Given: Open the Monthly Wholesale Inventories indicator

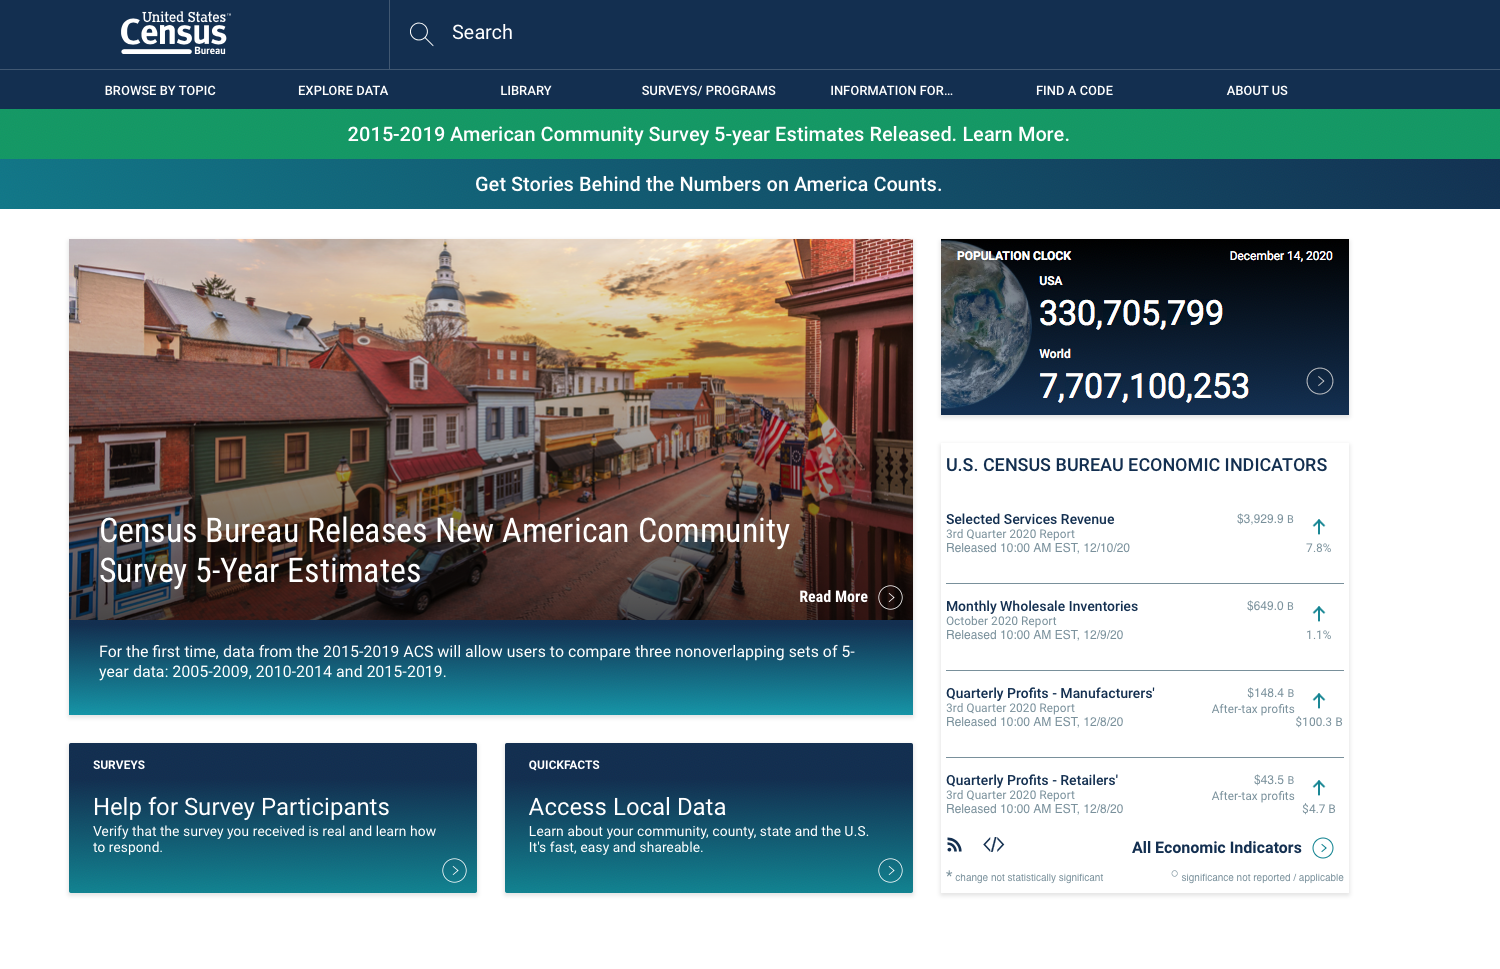Looking at the screenshot, I should tap(1042, 606).
